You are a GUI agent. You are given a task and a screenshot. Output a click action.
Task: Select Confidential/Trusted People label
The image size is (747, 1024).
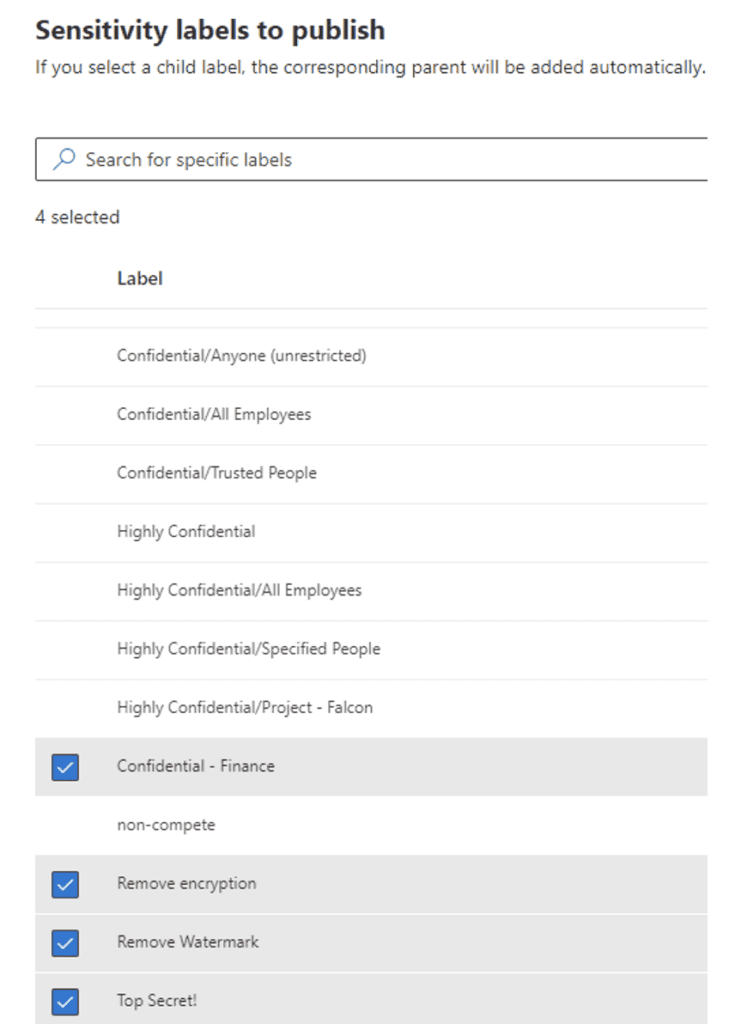[371, 474]
